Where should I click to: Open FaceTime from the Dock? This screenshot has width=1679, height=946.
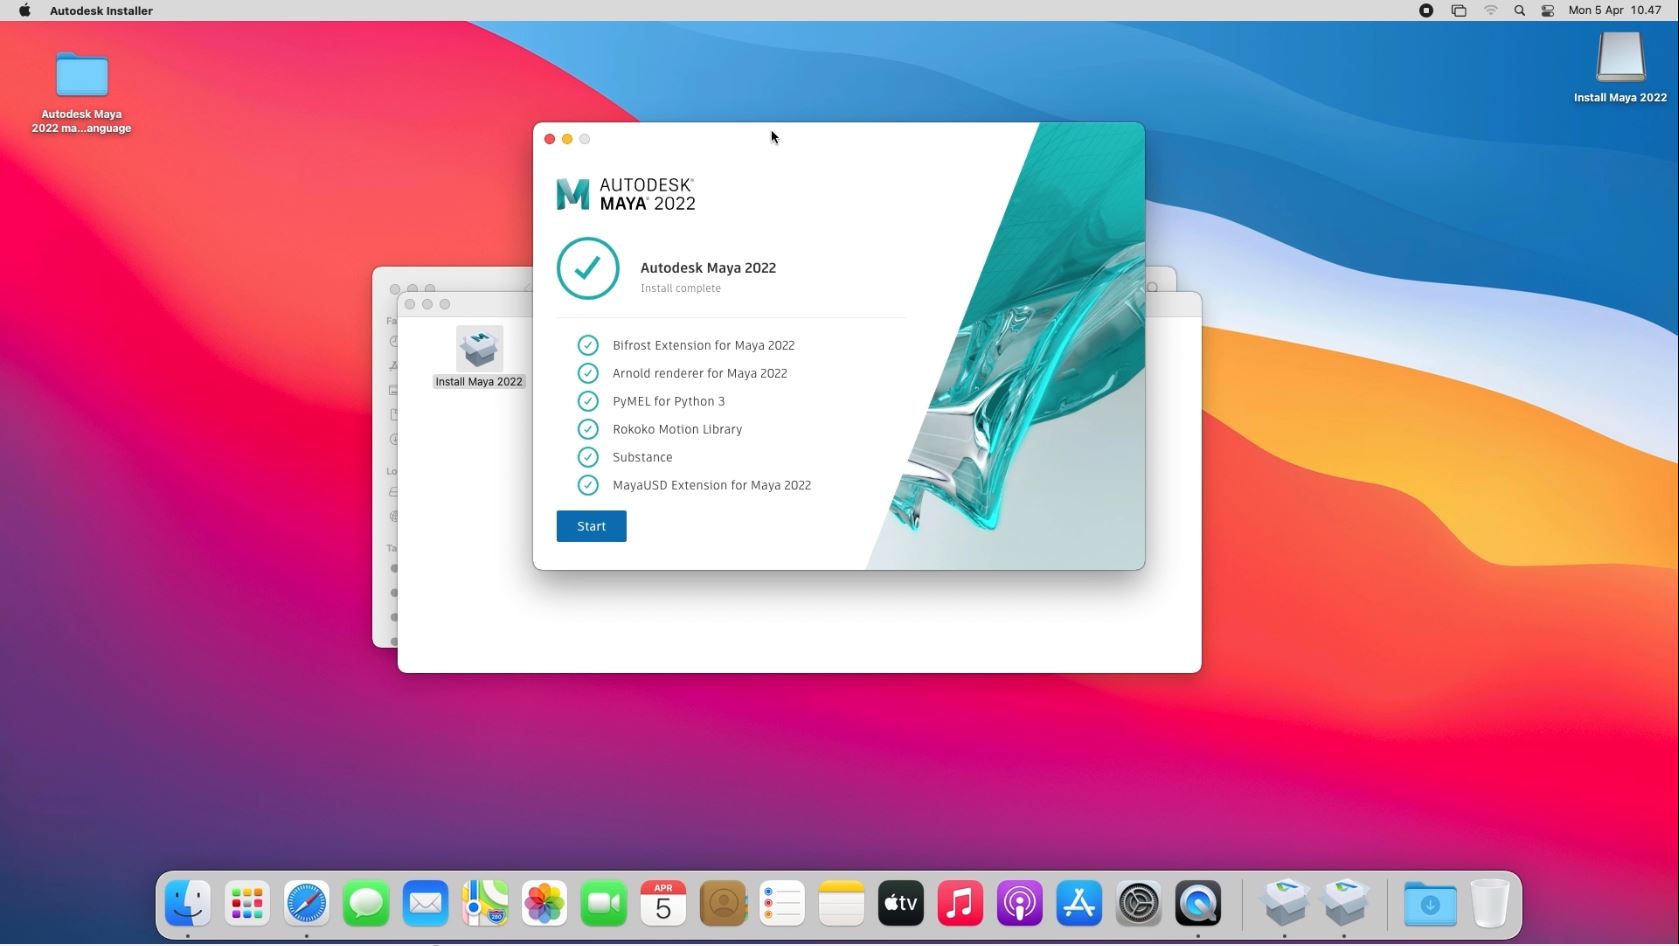(x=604, y=904)
